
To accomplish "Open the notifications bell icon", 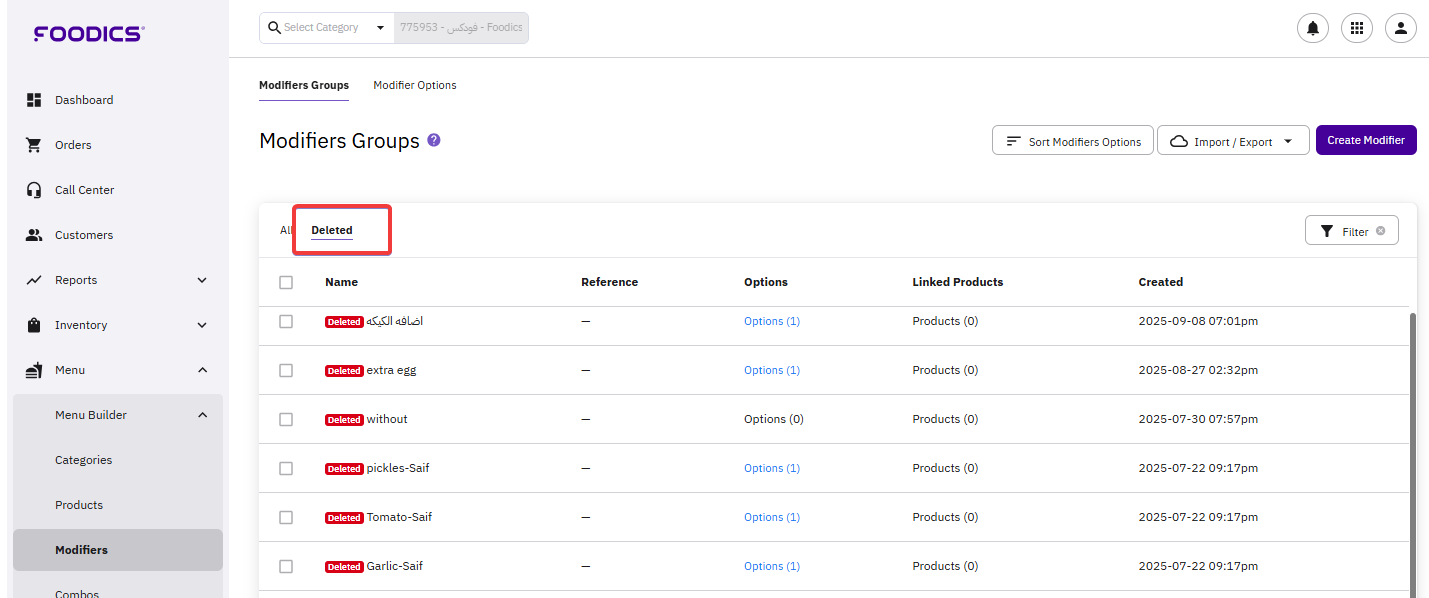I will [1312, 29].
